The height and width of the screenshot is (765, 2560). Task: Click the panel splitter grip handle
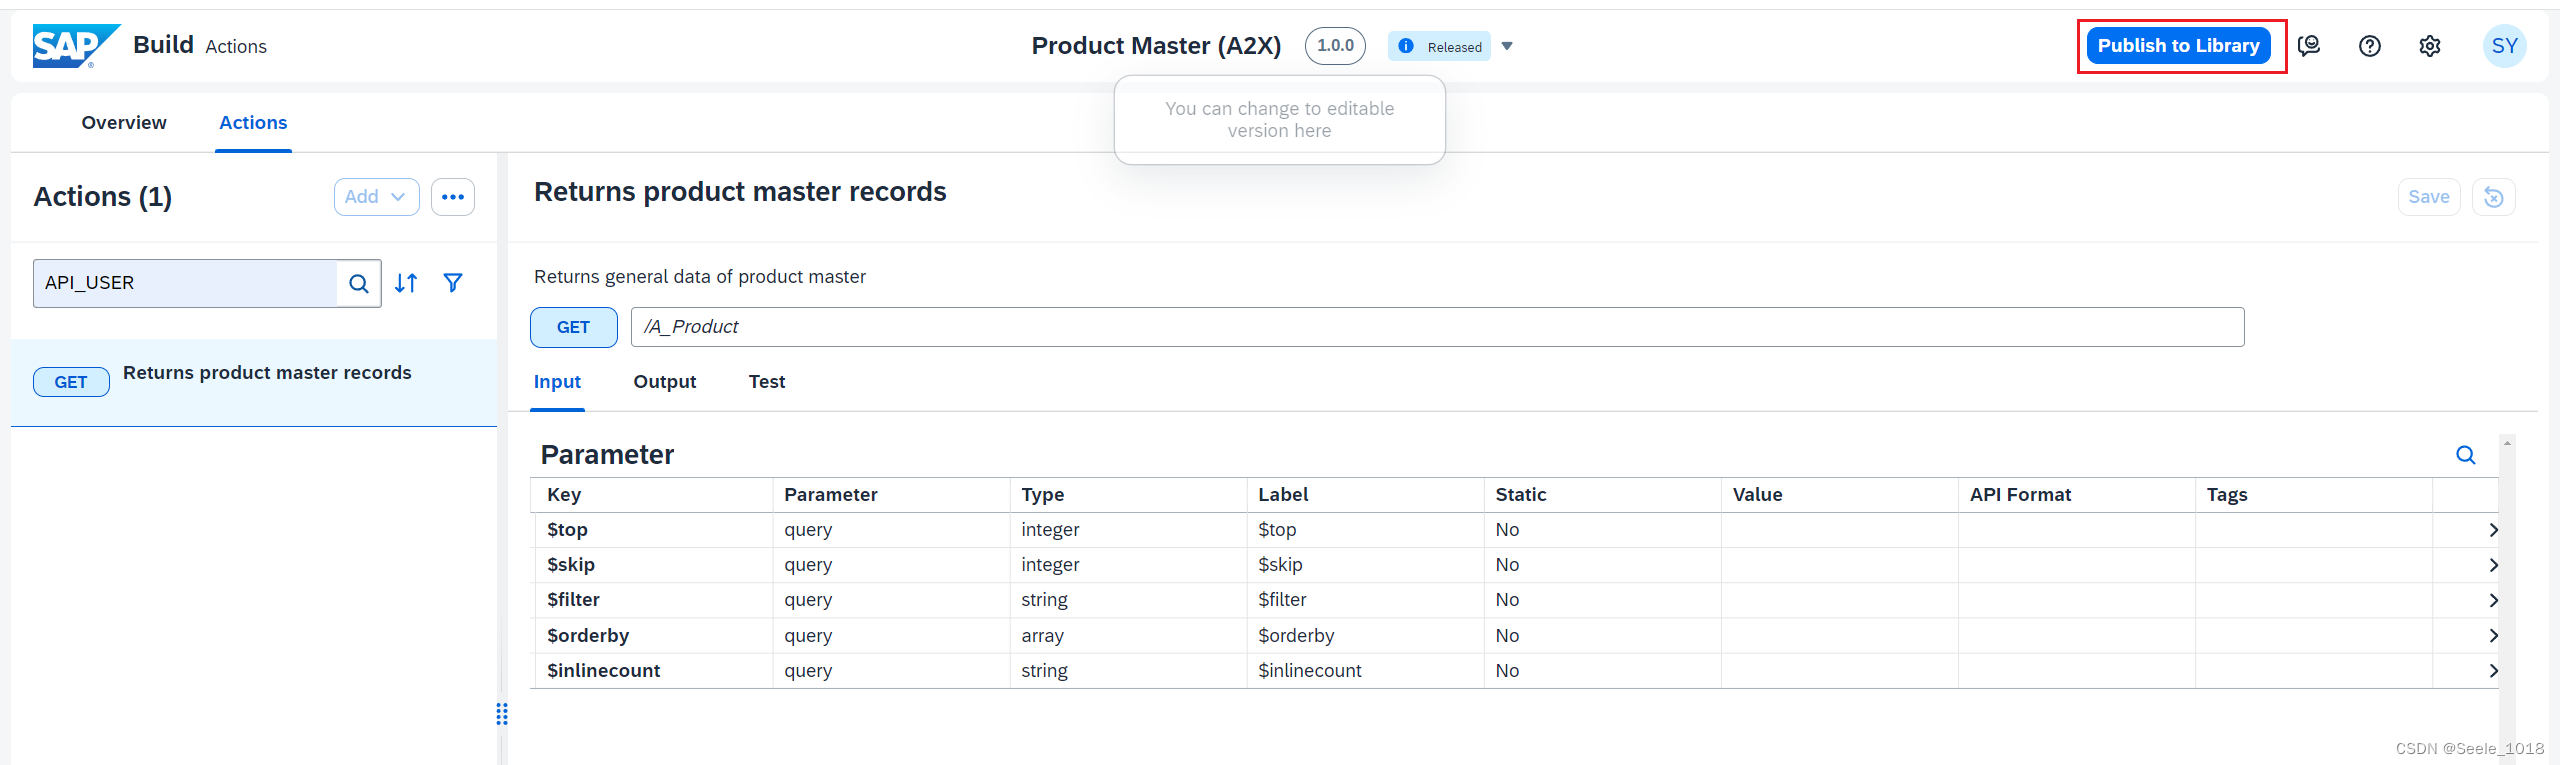coord(502,714)
